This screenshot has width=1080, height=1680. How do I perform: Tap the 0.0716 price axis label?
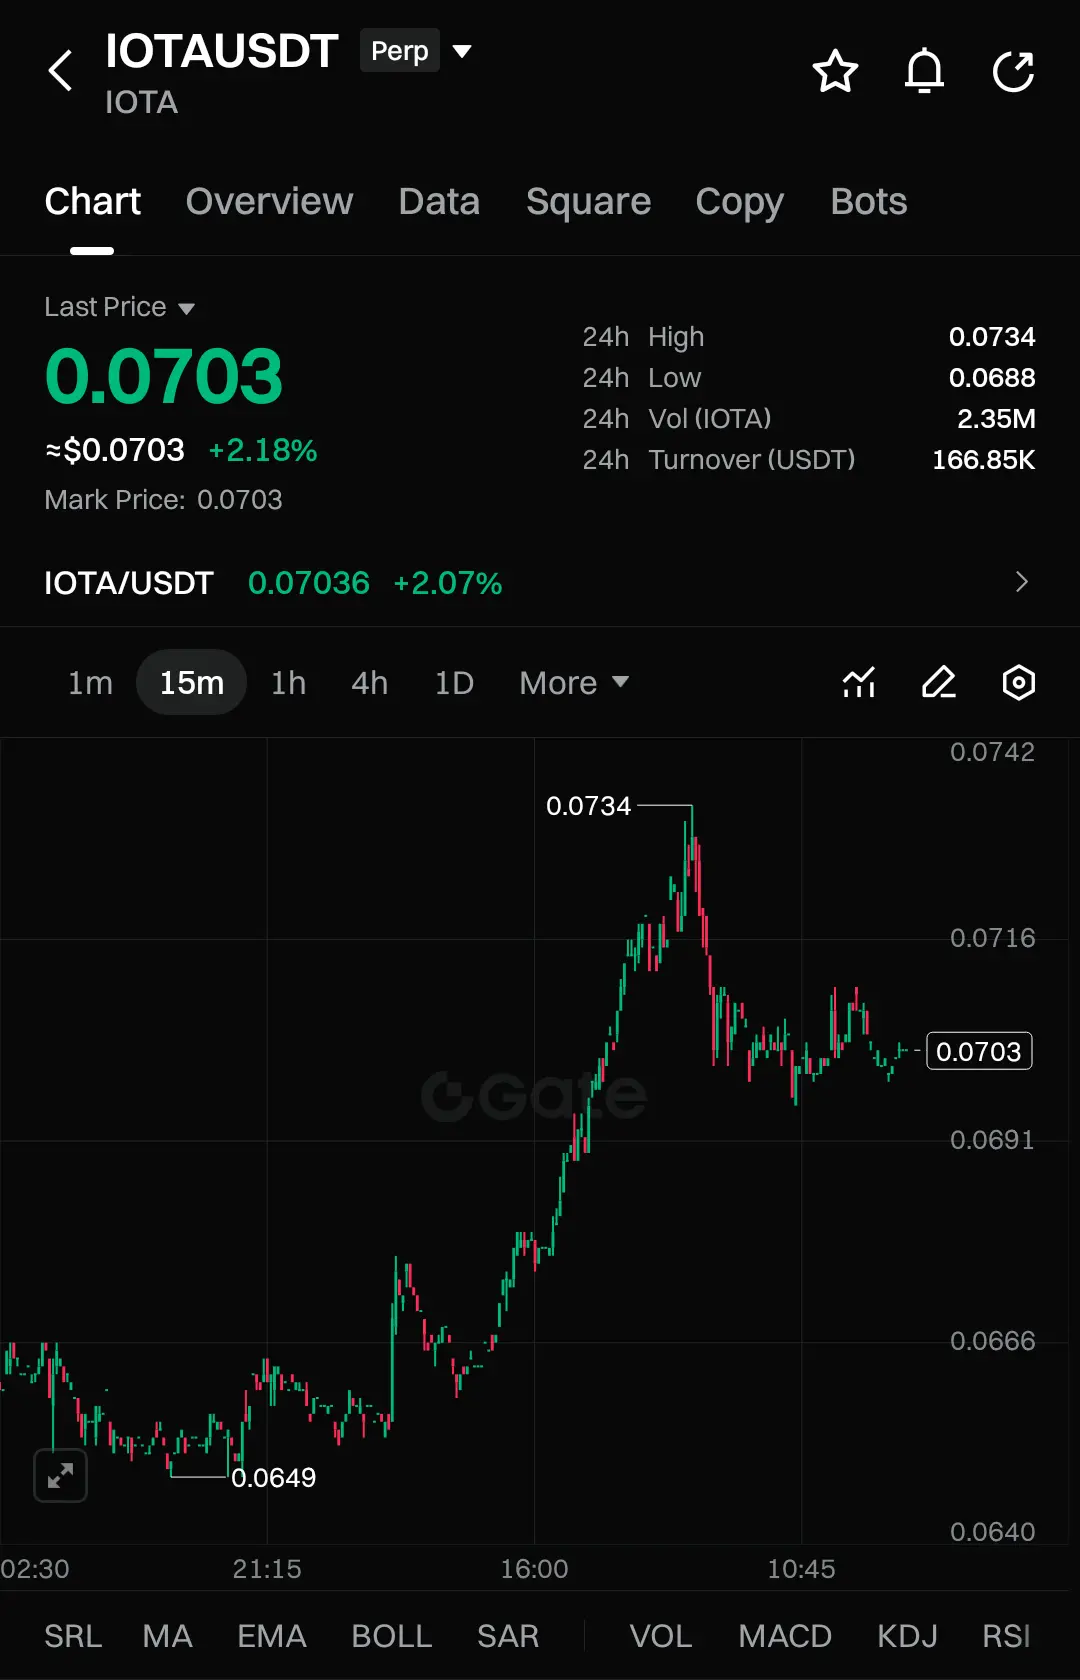992,938
